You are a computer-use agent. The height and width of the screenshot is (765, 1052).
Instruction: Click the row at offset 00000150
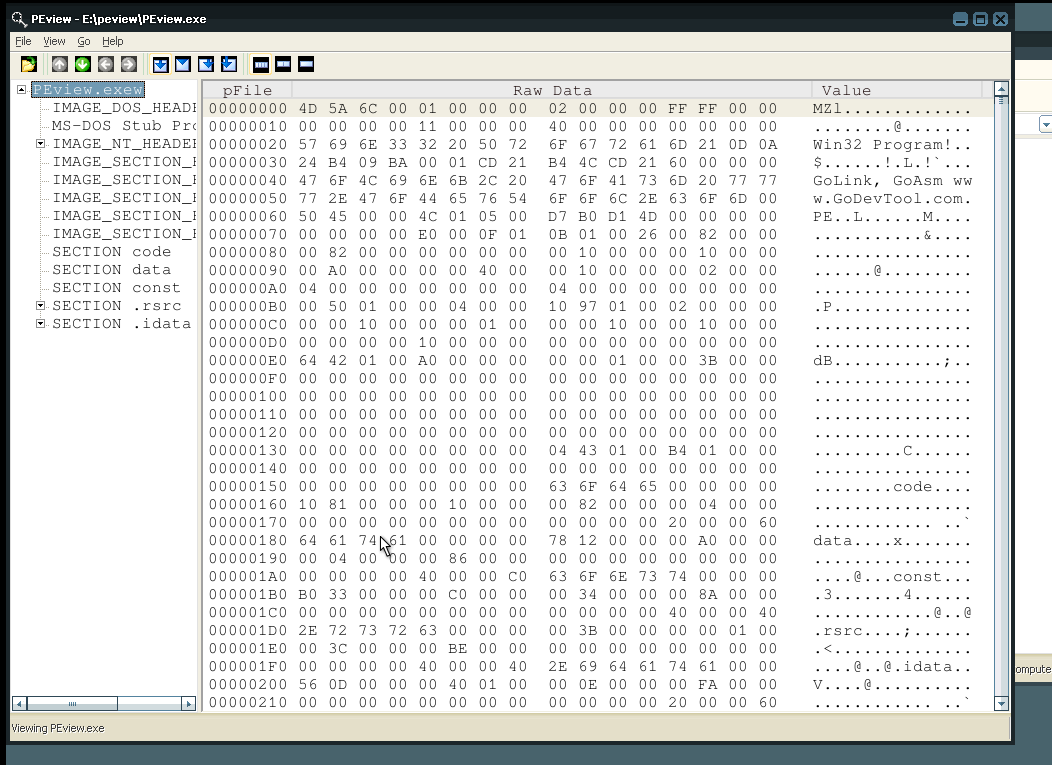click(x=598, y=487)
